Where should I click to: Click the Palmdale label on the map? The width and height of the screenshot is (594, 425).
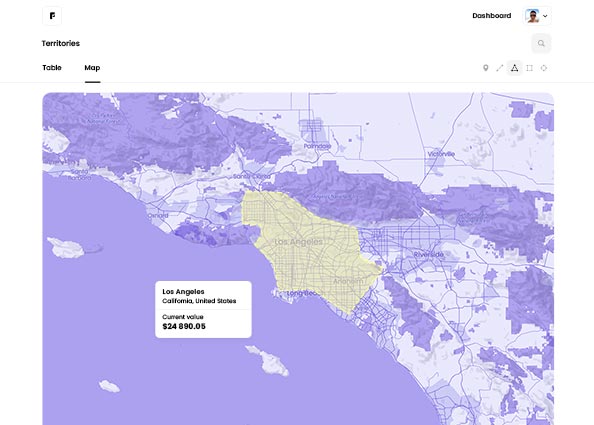coord(317,146)
